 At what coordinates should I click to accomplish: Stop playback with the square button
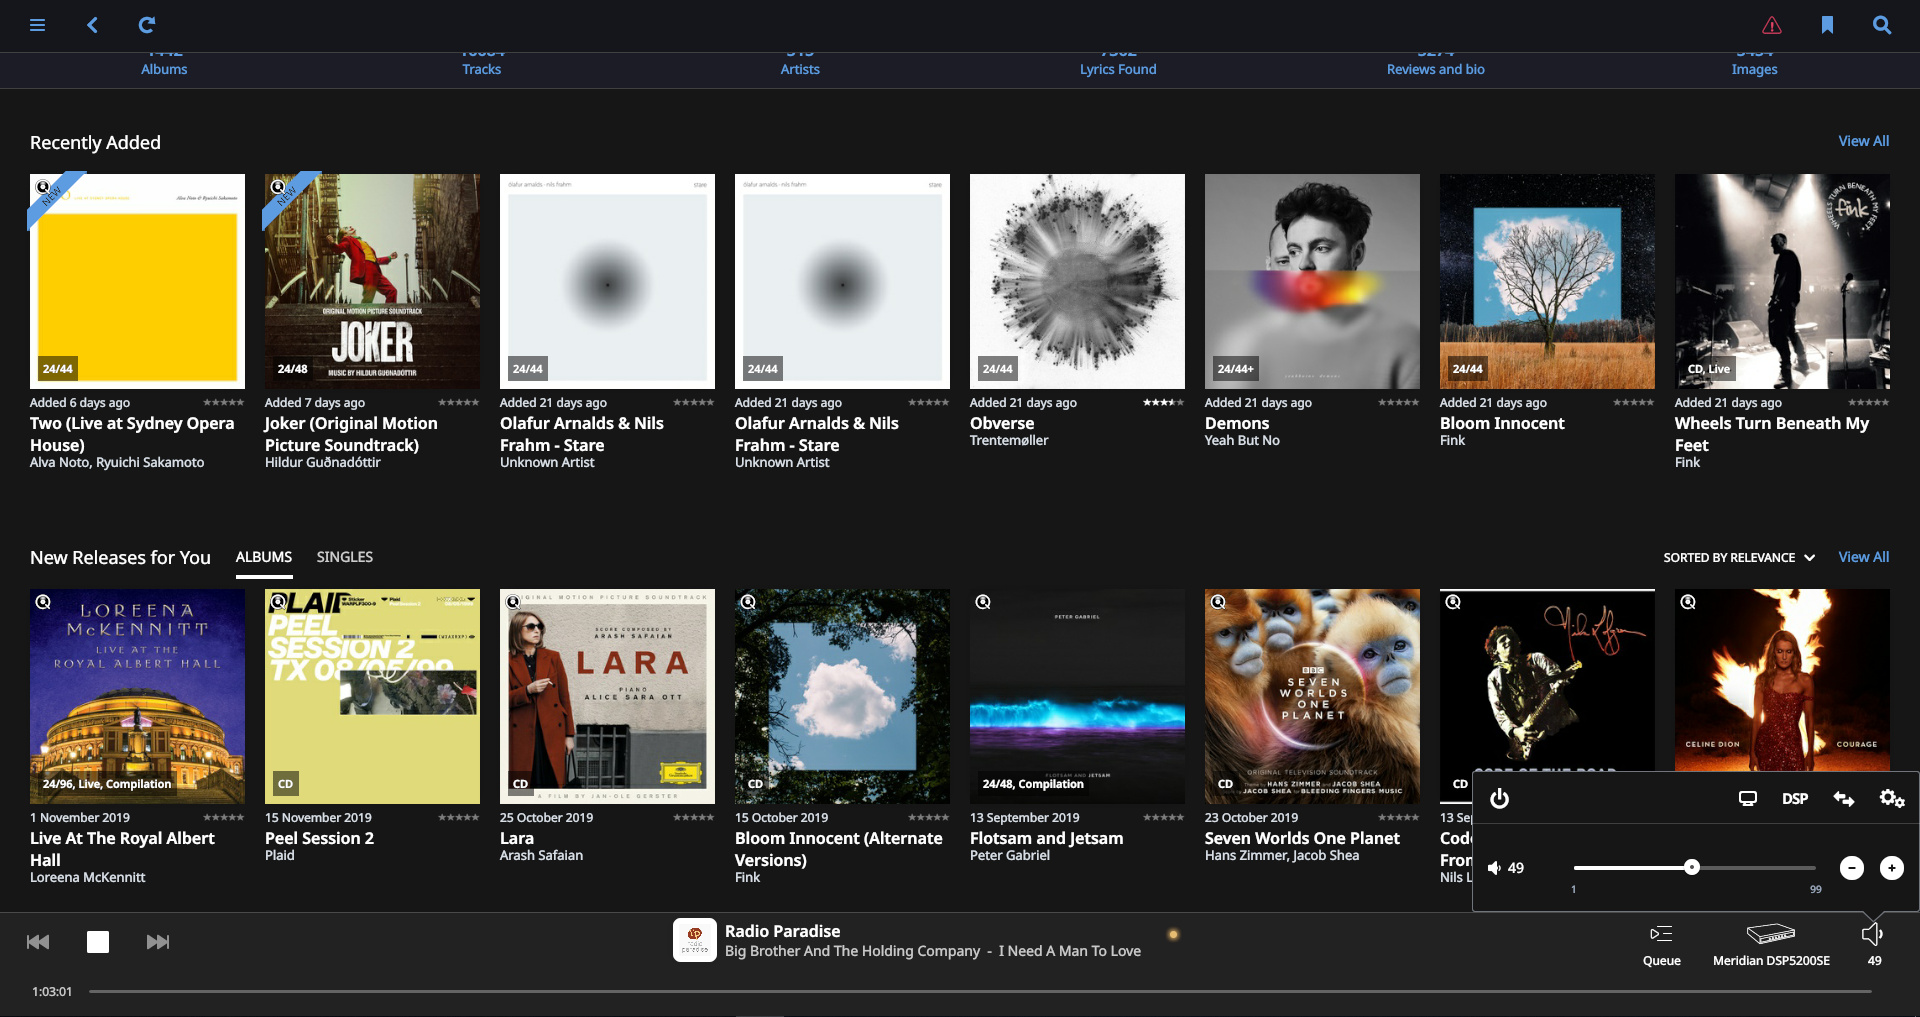(98, 942)
